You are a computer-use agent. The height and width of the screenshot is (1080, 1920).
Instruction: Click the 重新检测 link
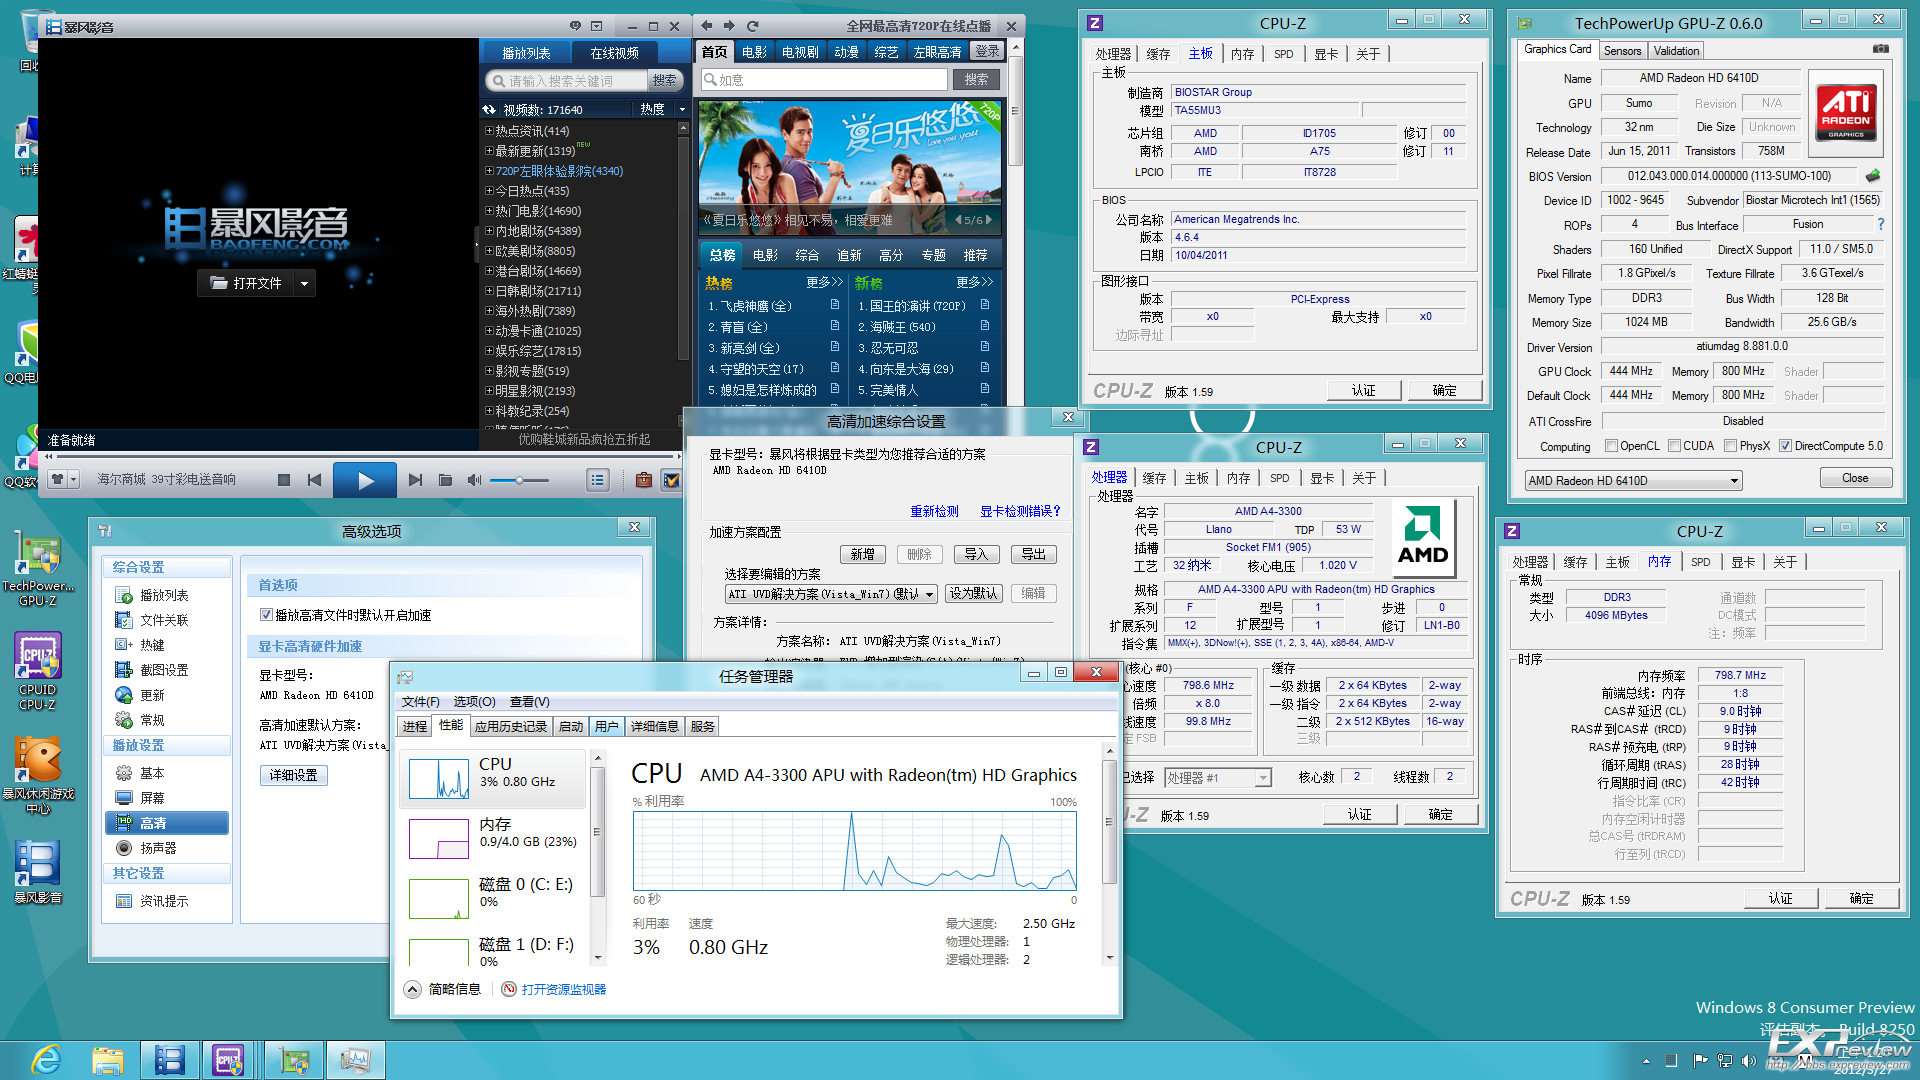point(934,511)
